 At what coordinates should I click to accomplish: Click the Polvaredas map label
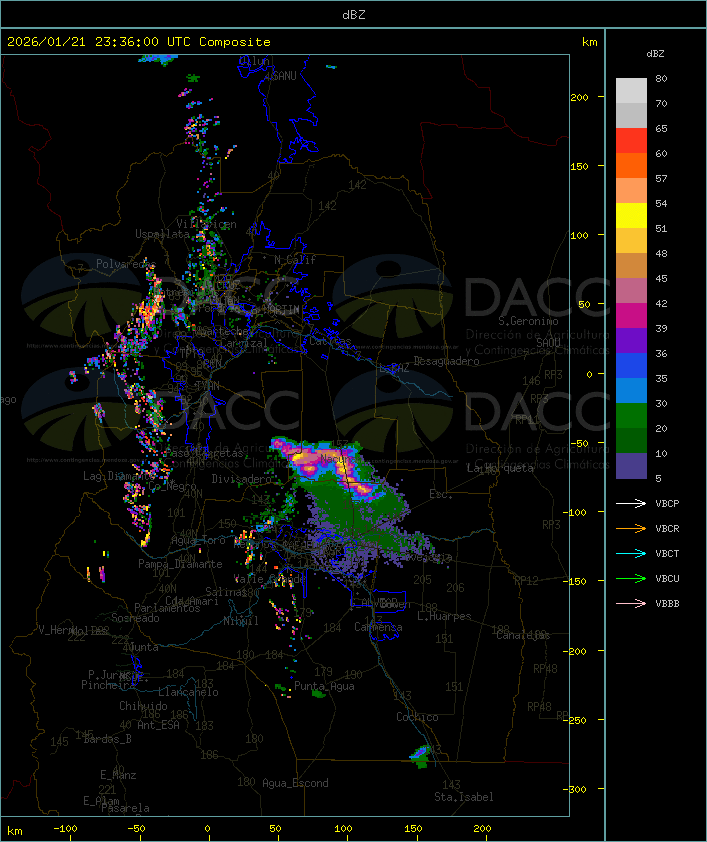(x=126, y=264)
